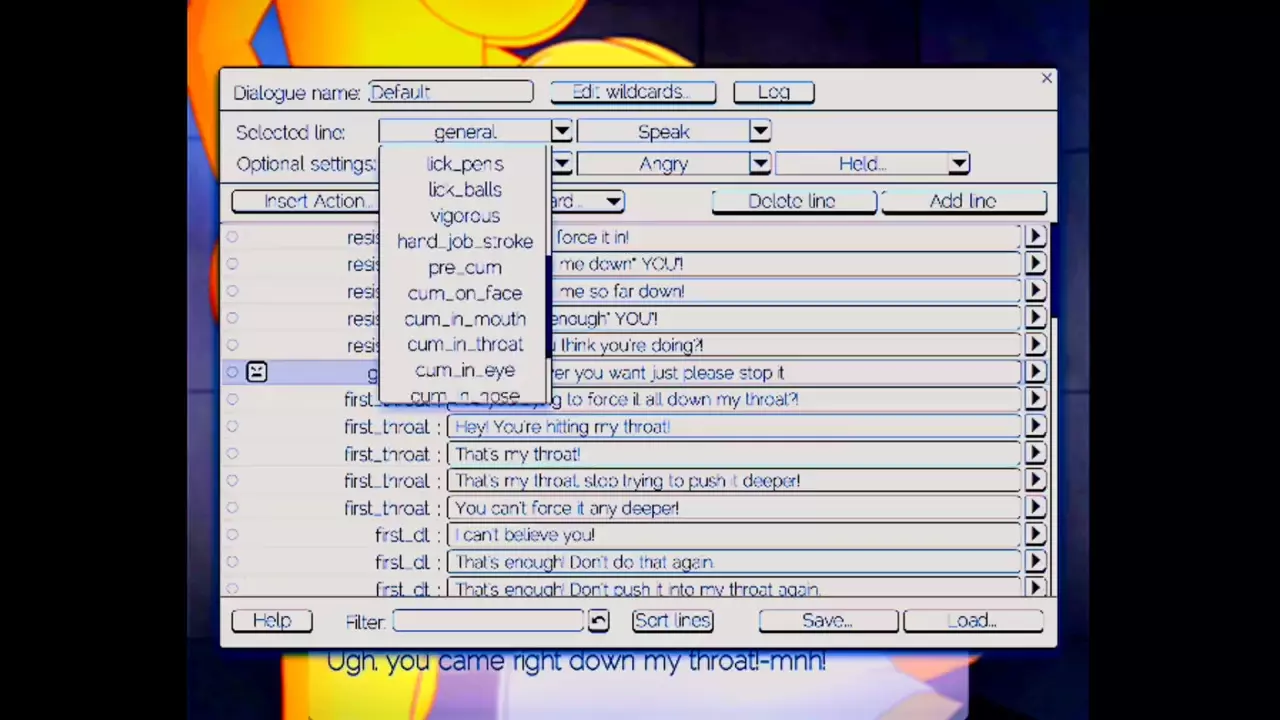The height and width of the screenshot is (720, 1280).
Task: Click the angry face icon on the highlighted line
Action: click(256, 372)
